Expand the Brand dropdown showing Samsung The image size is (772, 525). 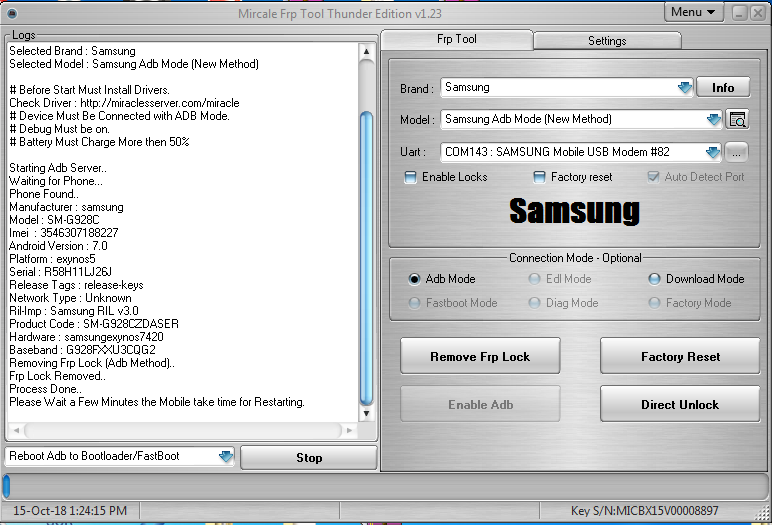[684, 88]
